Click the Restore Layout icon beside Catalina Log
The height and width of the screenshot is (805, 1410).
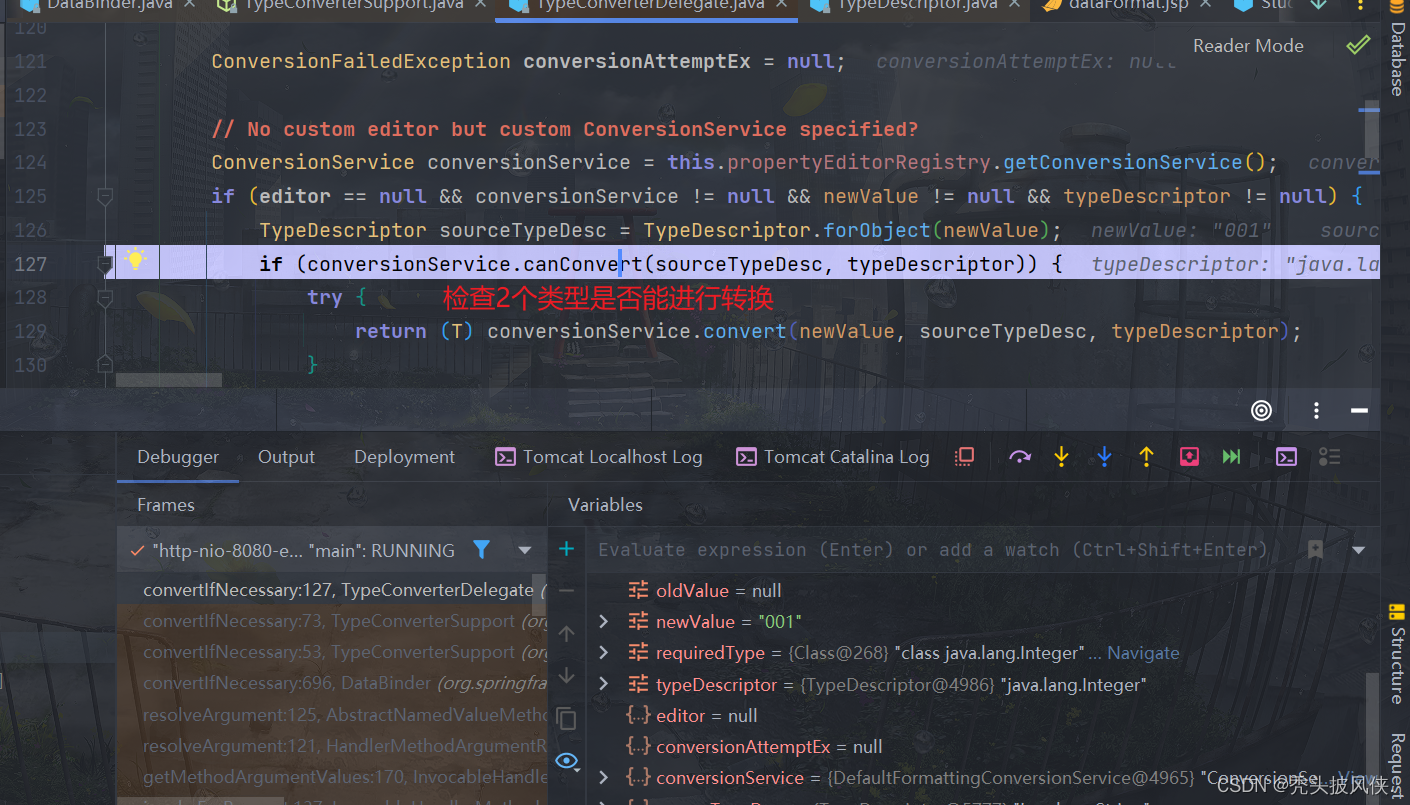pyautogui.click(x=964, y=457)
